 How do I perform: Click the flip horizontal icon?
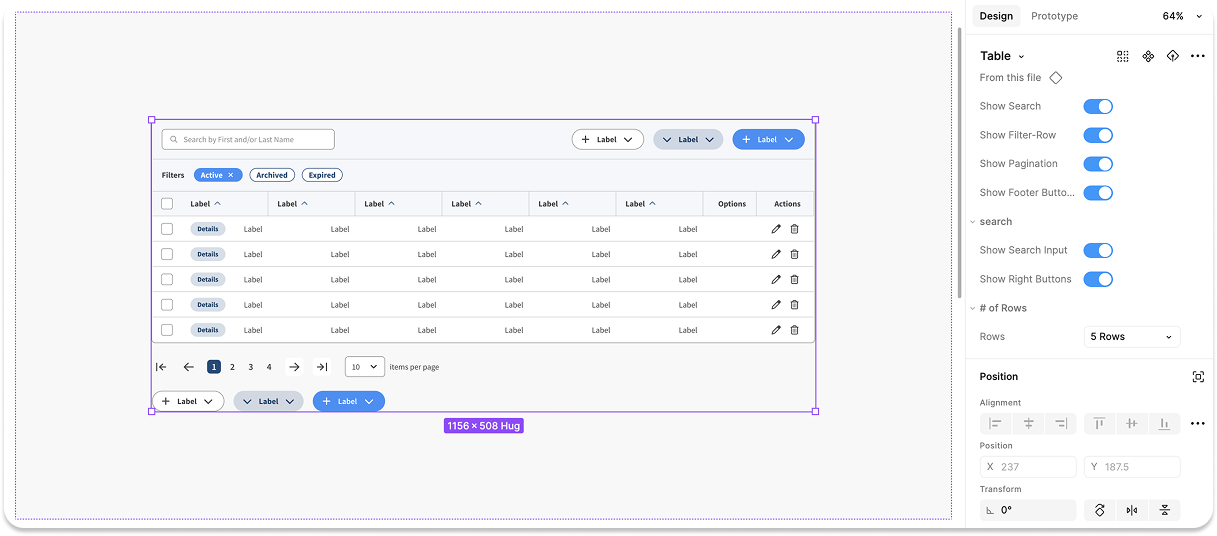[x=1132, y=510]
